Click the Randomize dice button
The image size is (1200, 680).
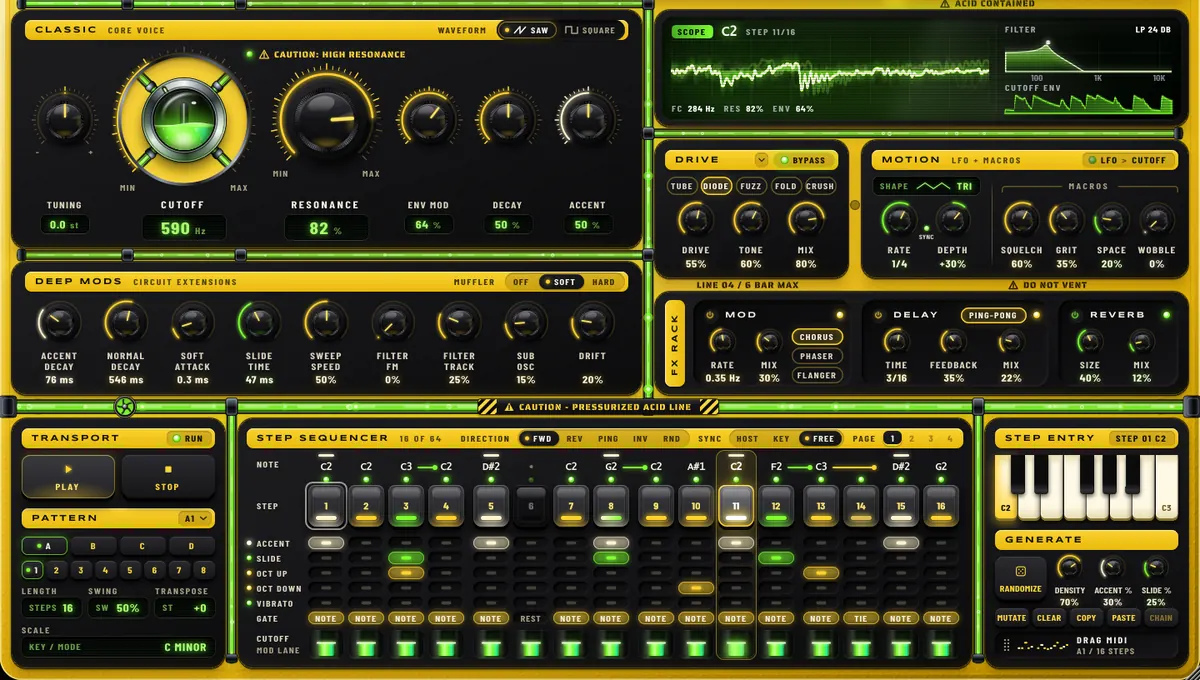coord(1020,576)
